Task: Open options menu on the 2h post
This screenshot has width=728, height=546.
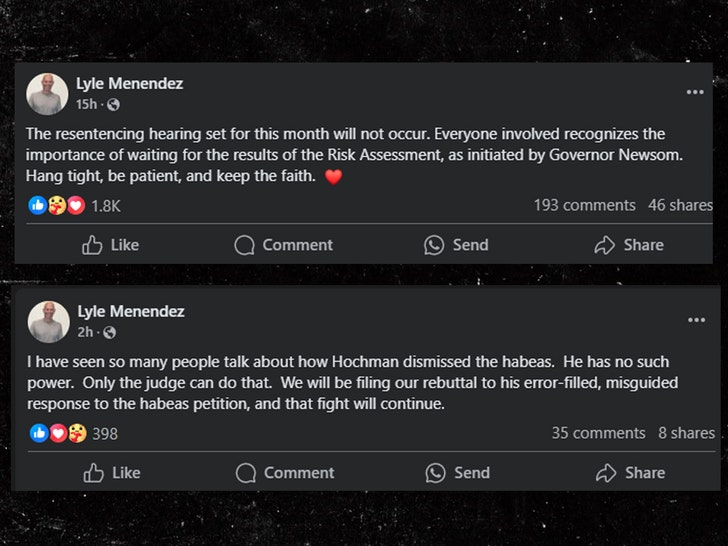Action: tap(696, 320)
